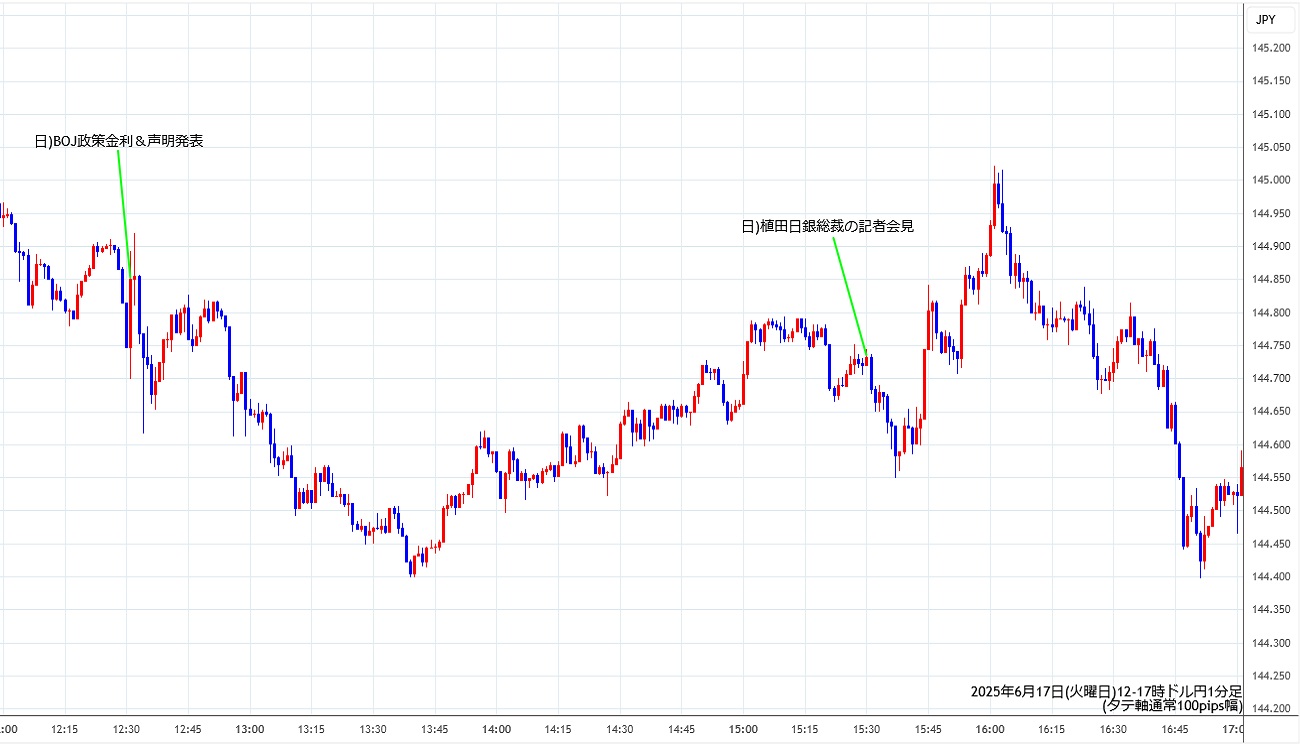Screen dimensions: 1300x745
Task: Click the 14:30 time axis label
Action: click(x=620, y=729)
